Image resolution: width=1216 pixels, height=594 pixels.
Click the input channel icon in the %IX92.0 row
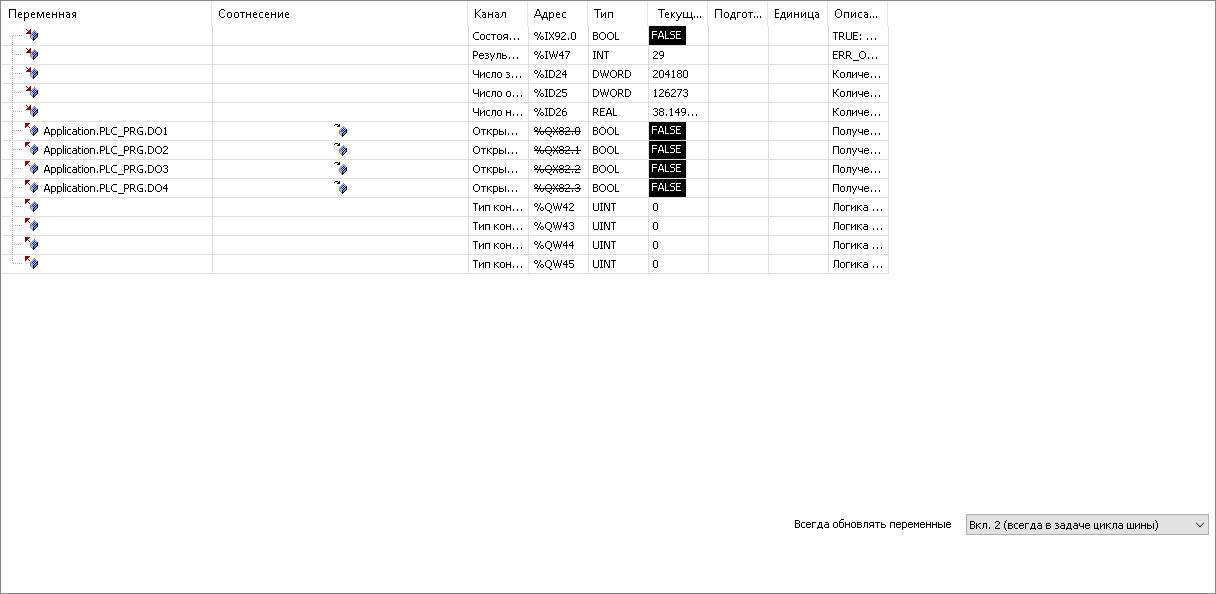point(32,36)
